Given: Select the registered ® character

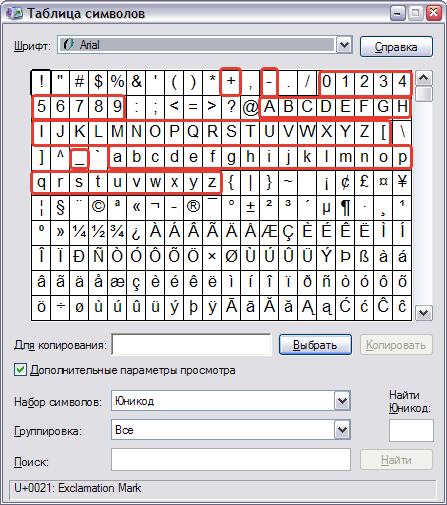Looking at the screenshot, I should (x=193, y=207).
